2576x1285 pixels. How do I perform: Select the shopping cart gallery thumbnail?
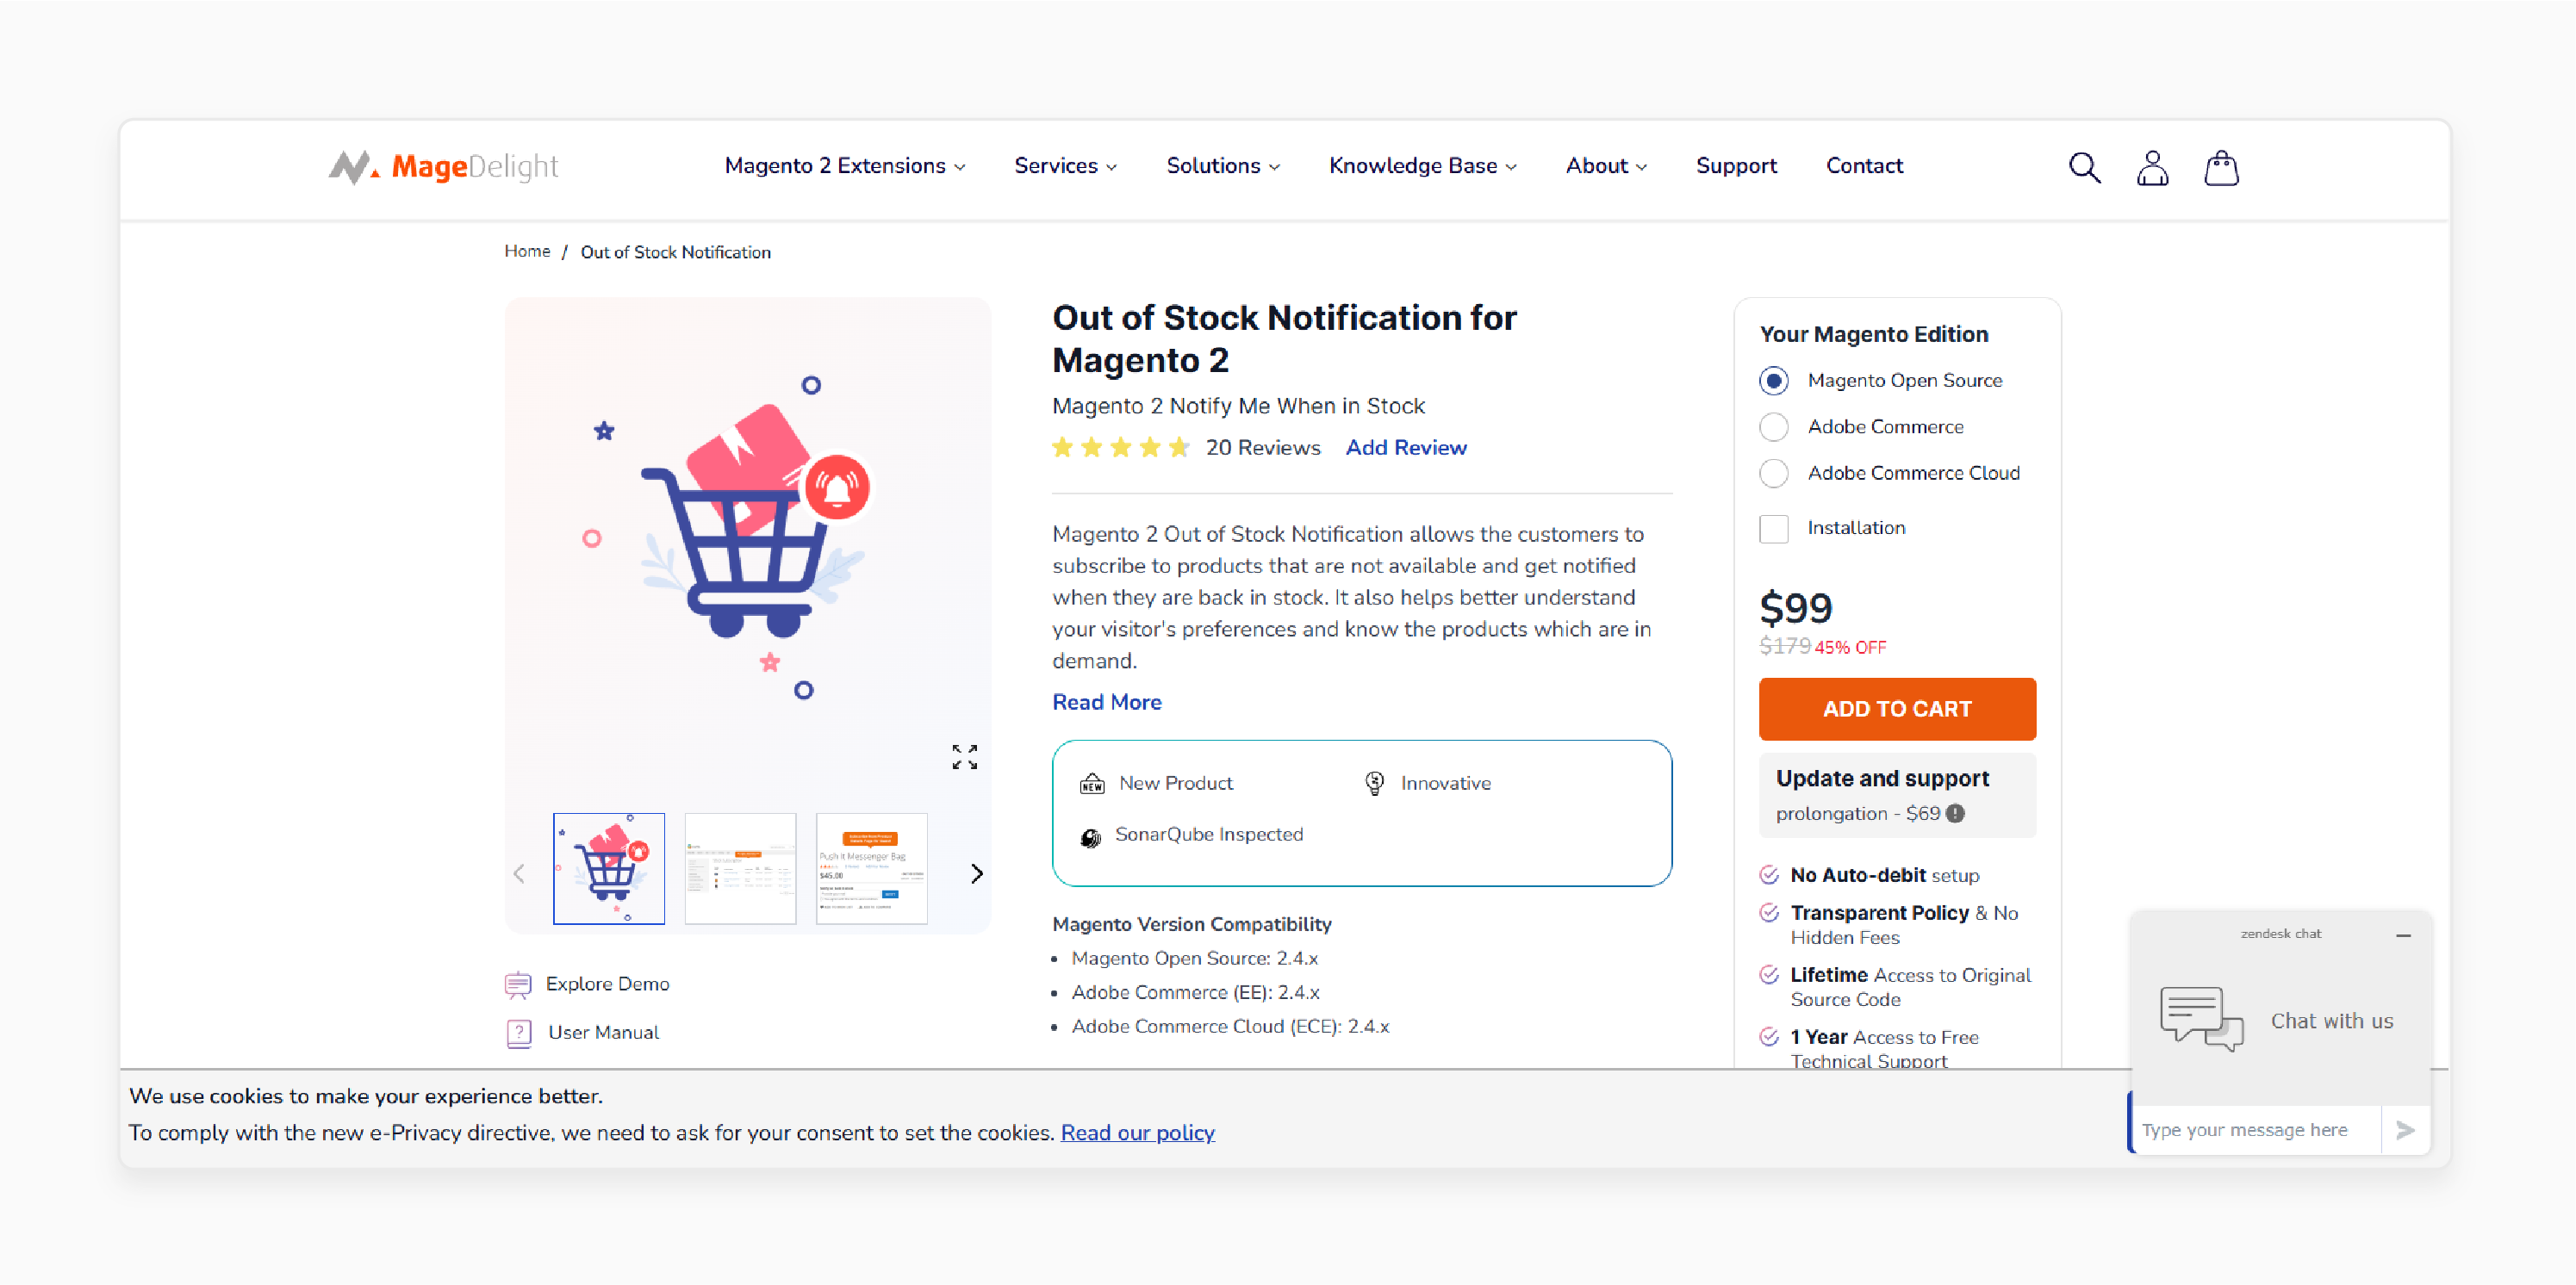click(x=609, y=868)
